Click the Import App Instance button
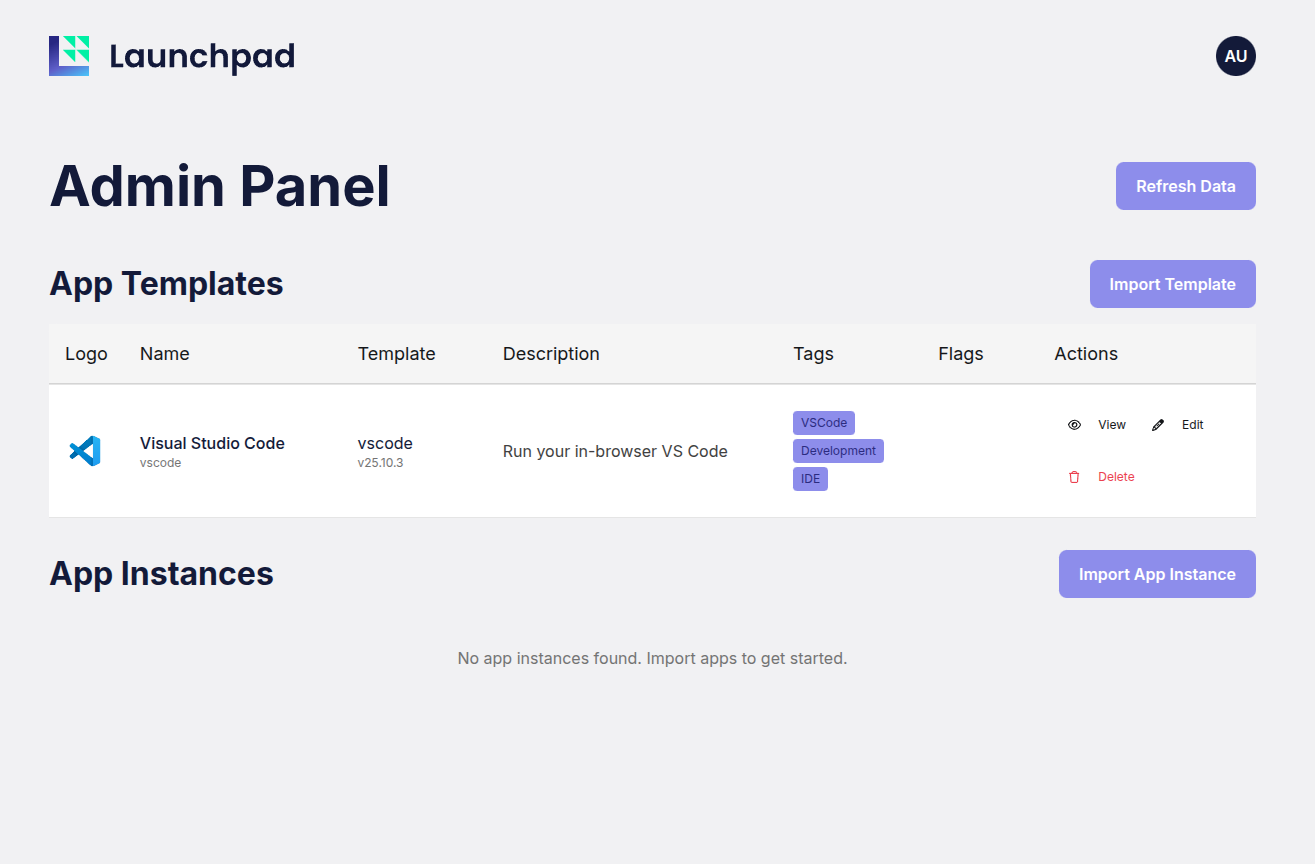The image size is (1315, 864). click(1156, 574)
